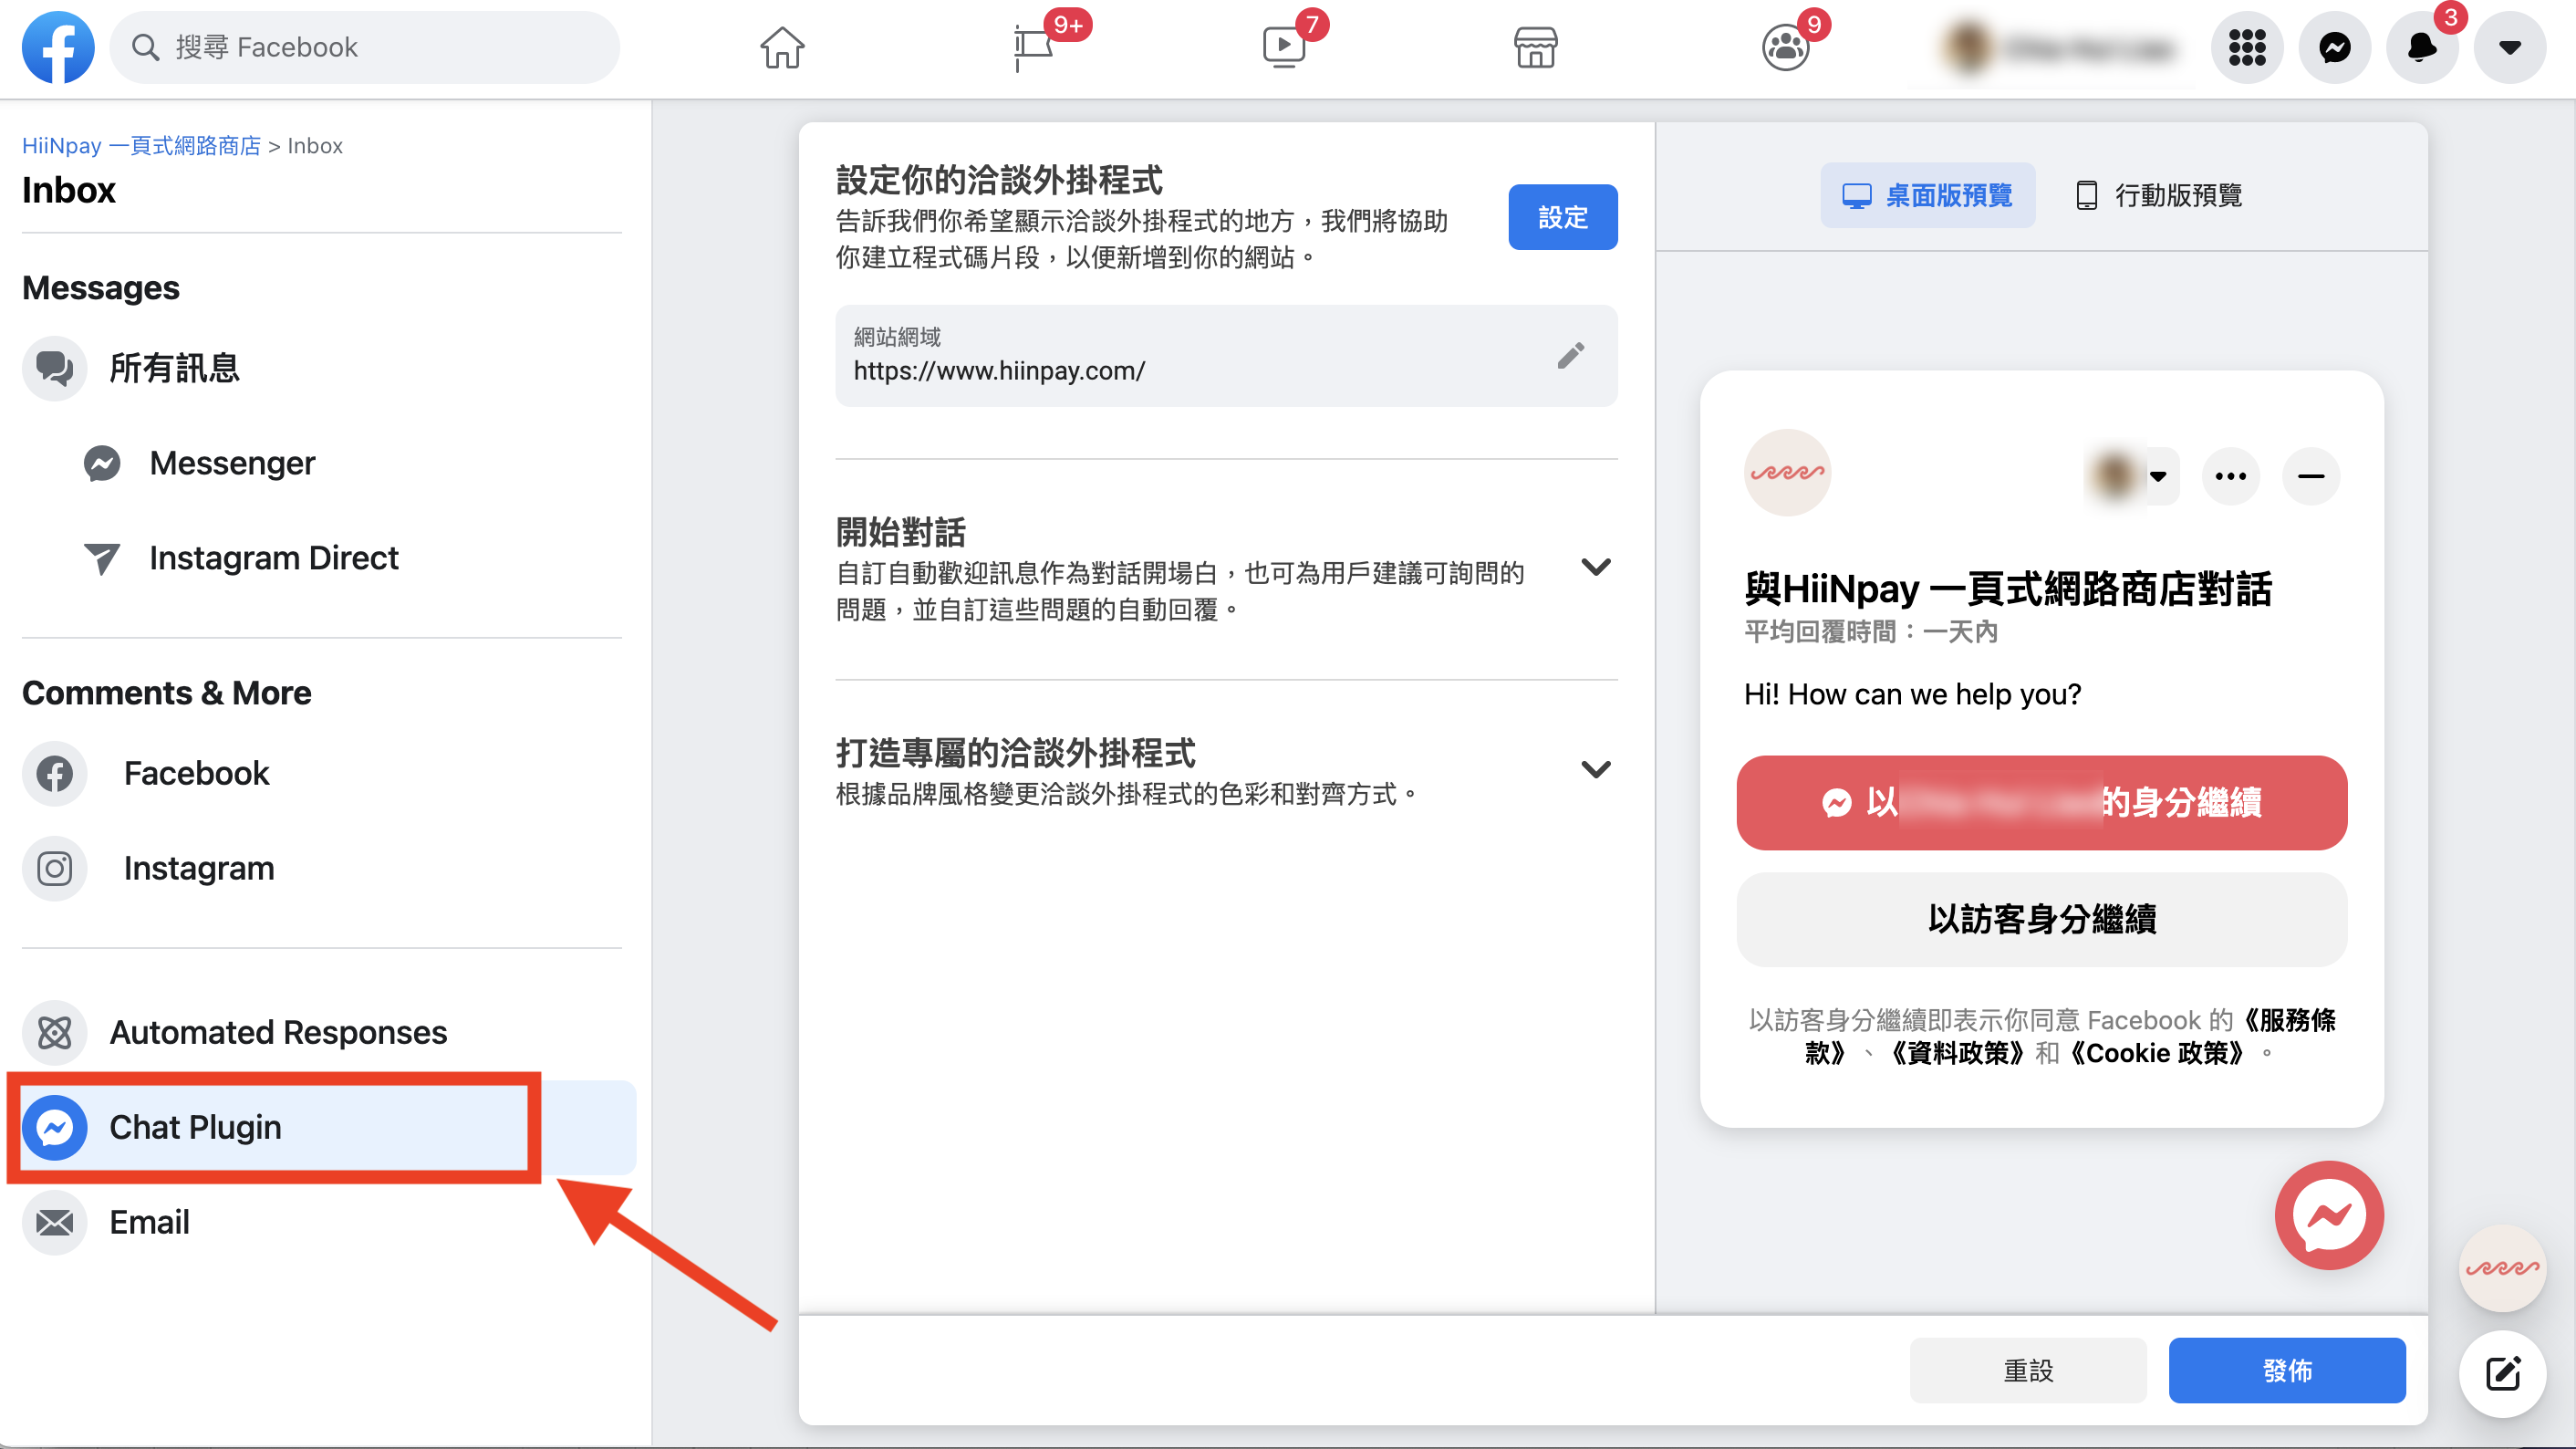Click the 發佈 publish button
The image size is (2576, 1449).
tap(2287, 1370)
